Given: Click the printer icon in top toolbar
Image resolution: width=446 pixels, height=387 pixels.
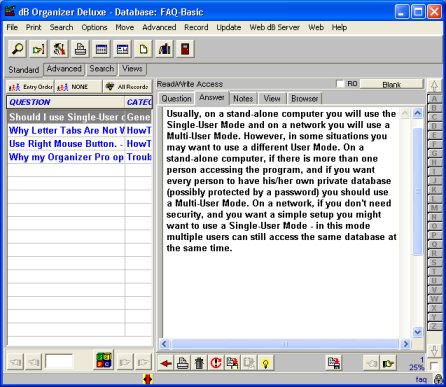Looking at the screenshot, I should (80, 49).
